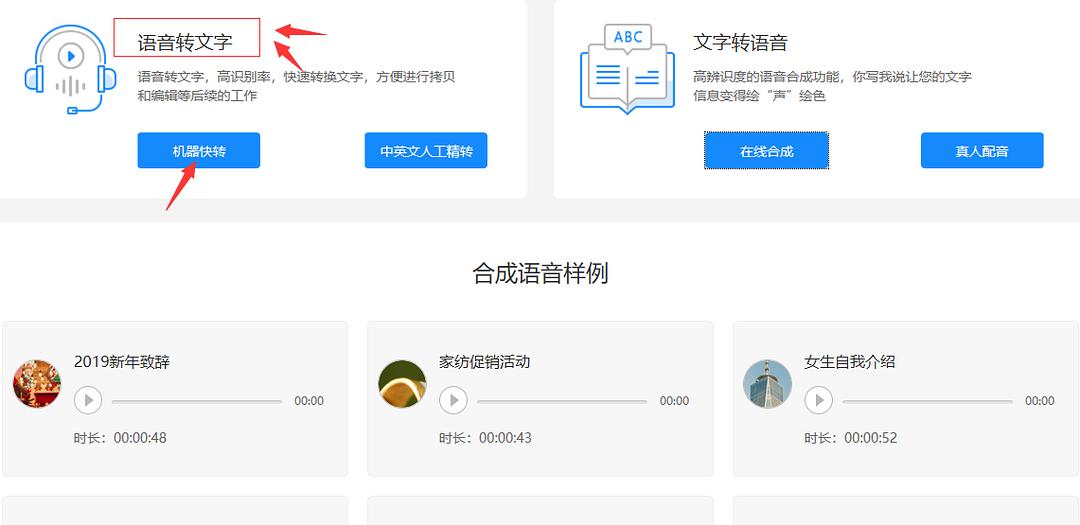1080x525 pixels.
Task: Select the 家纺促销活动 sample title
Action: pyautogui.click(x=485, y=362)
